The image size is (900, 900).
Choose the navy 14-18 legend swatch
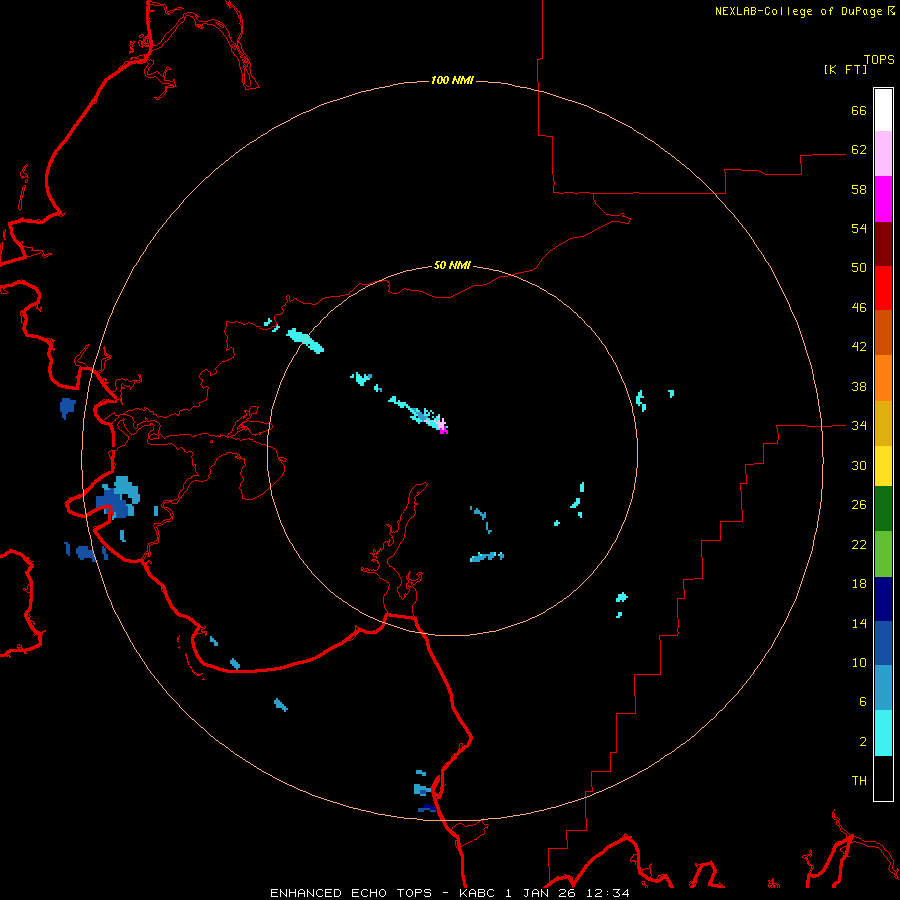pos(883,599)
